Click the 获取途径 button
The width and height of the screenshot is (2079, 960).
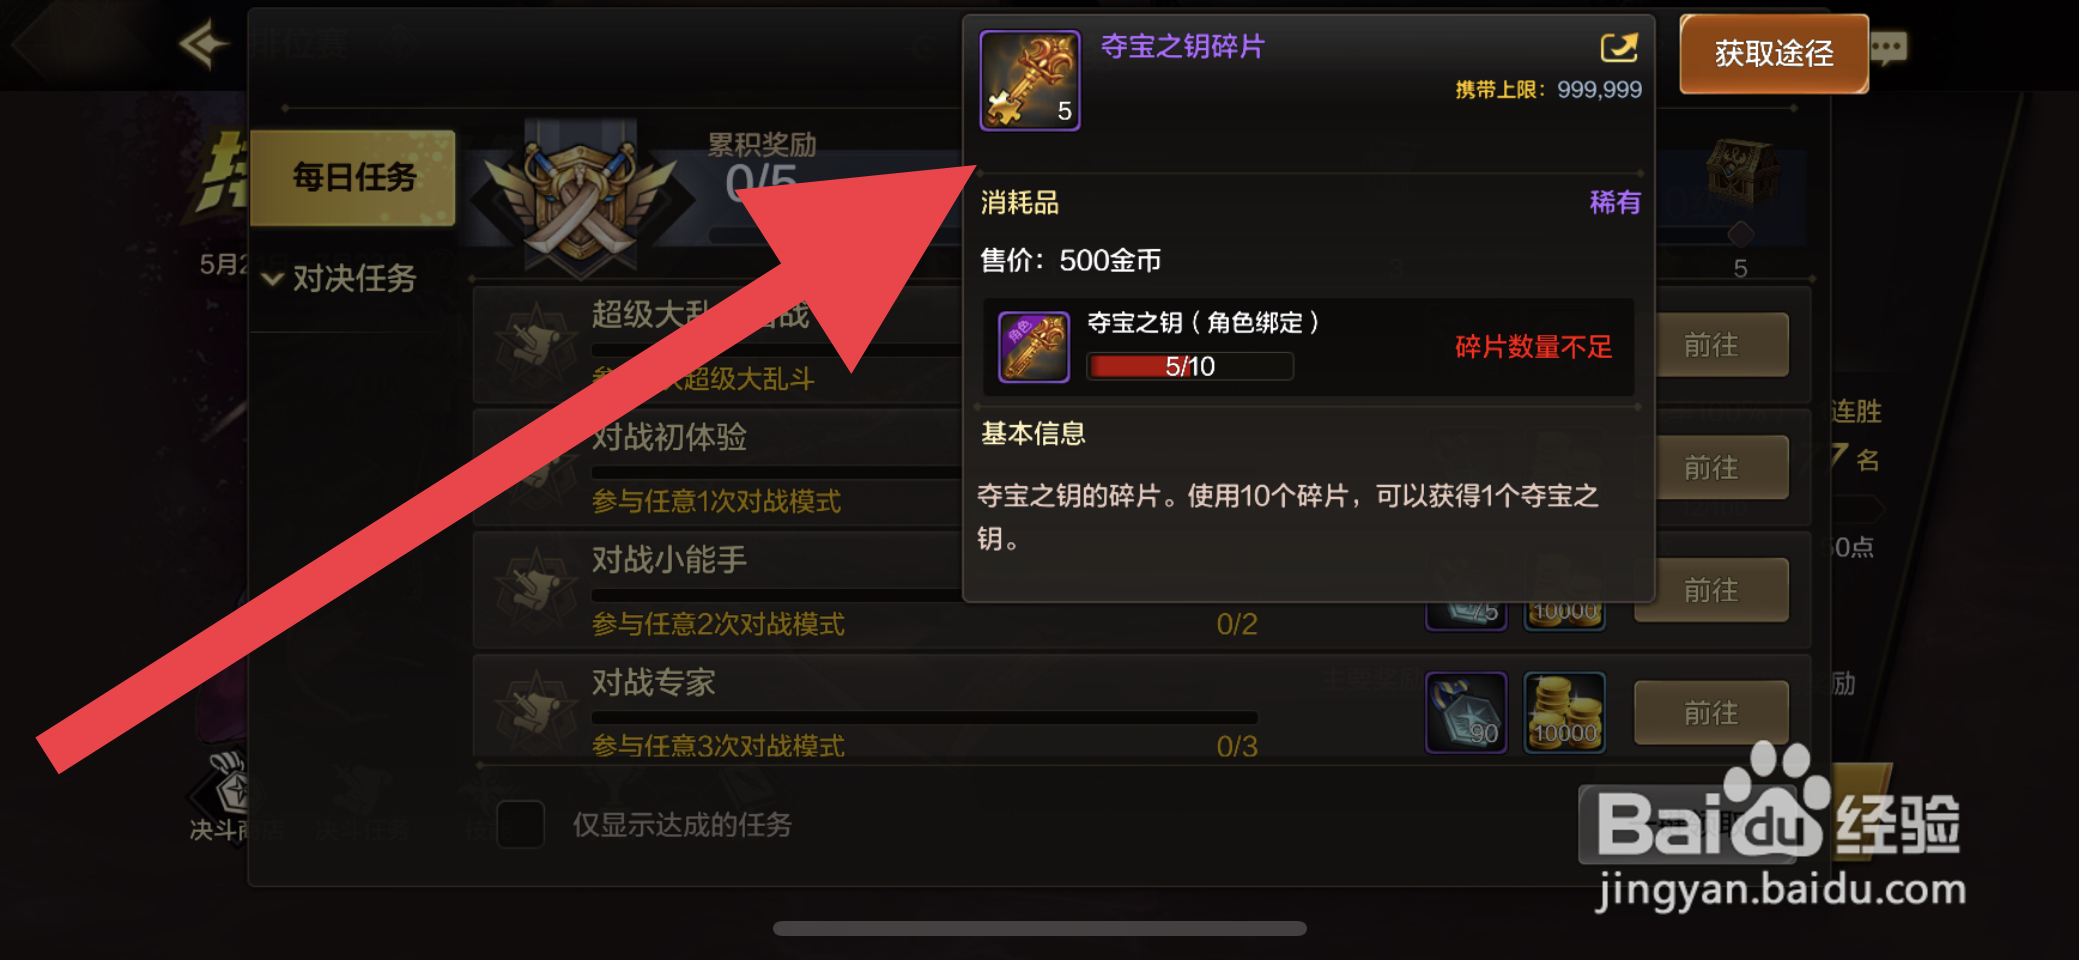pos(1774,54)
